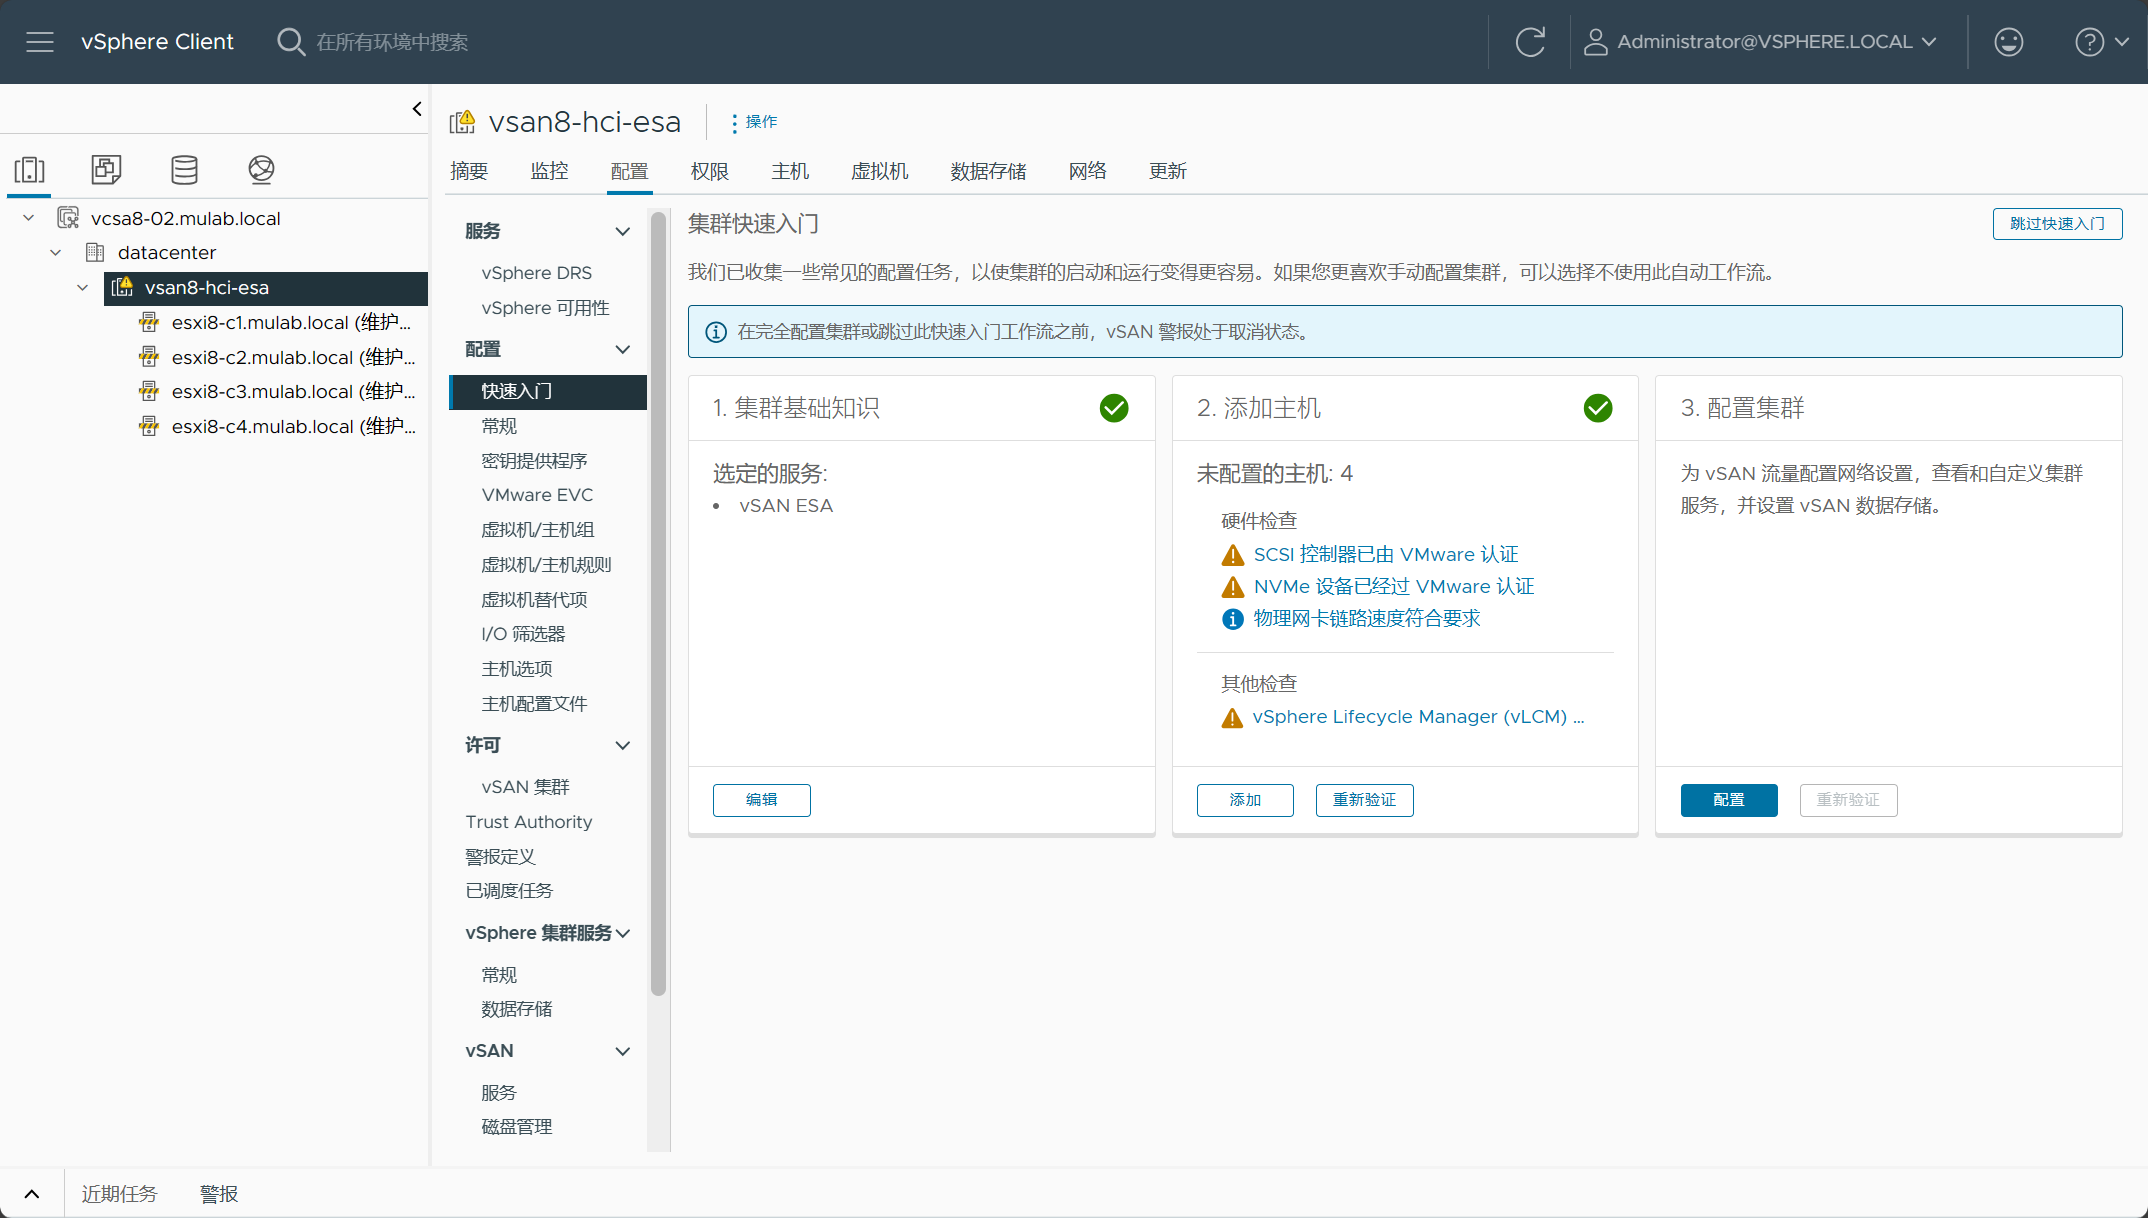Screen dimensions: 2148x1218
Task: Switch to Hosts and Clusters inventory view
Action: (30, 170)
